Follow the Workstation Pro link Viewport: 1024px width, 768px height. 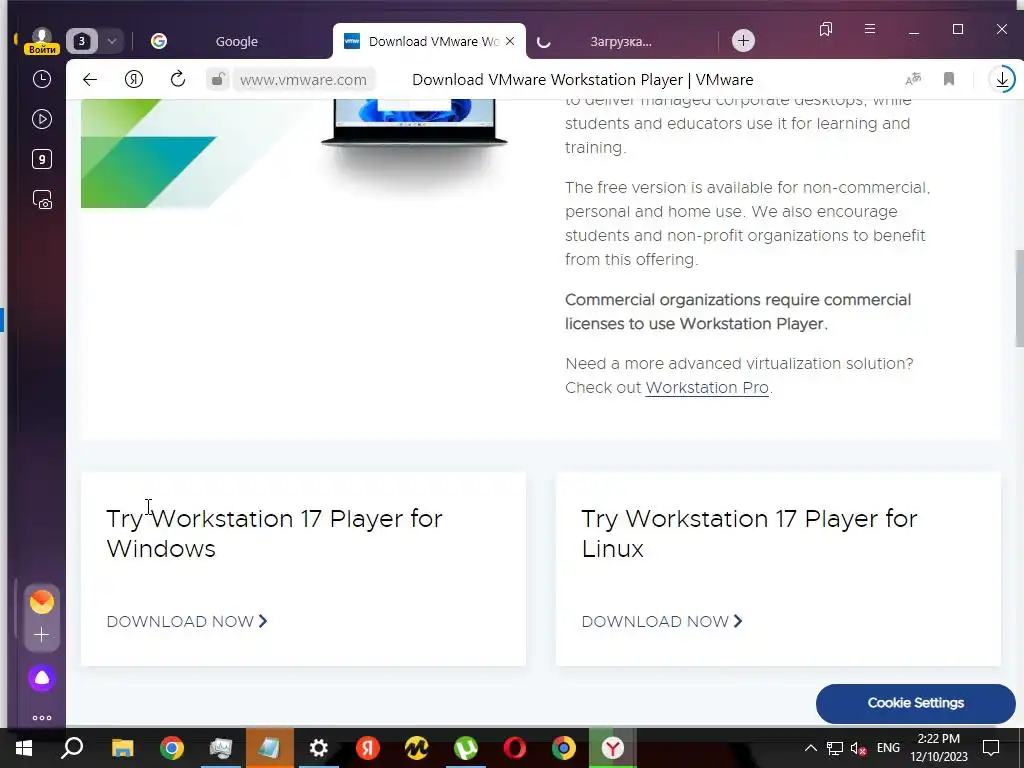coord(707,387)
